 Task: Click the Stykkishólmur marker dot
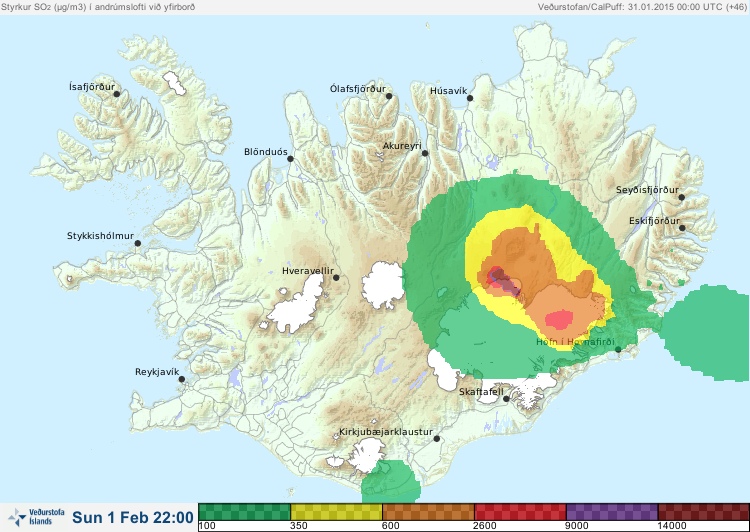coord(138,244)
